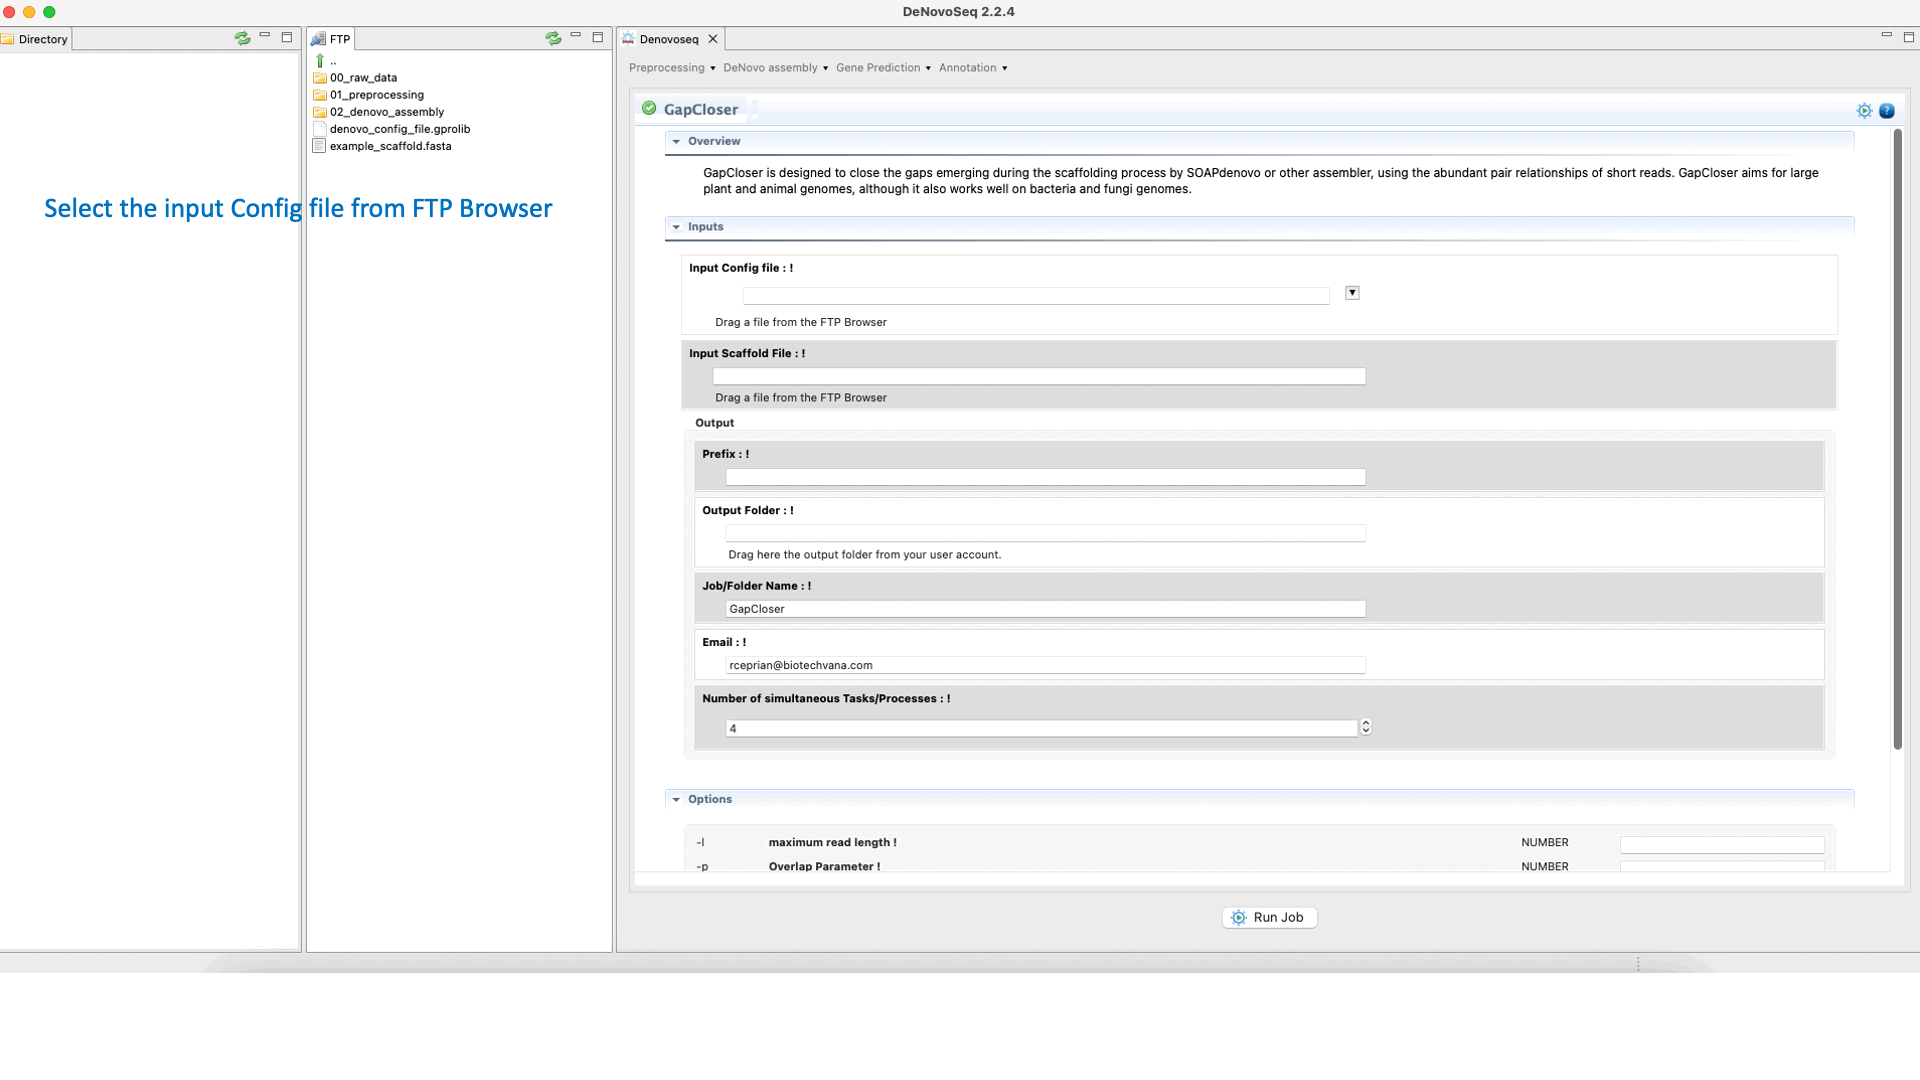Collapse the Inputs section
The image size is (1920, 1080).
677,227
